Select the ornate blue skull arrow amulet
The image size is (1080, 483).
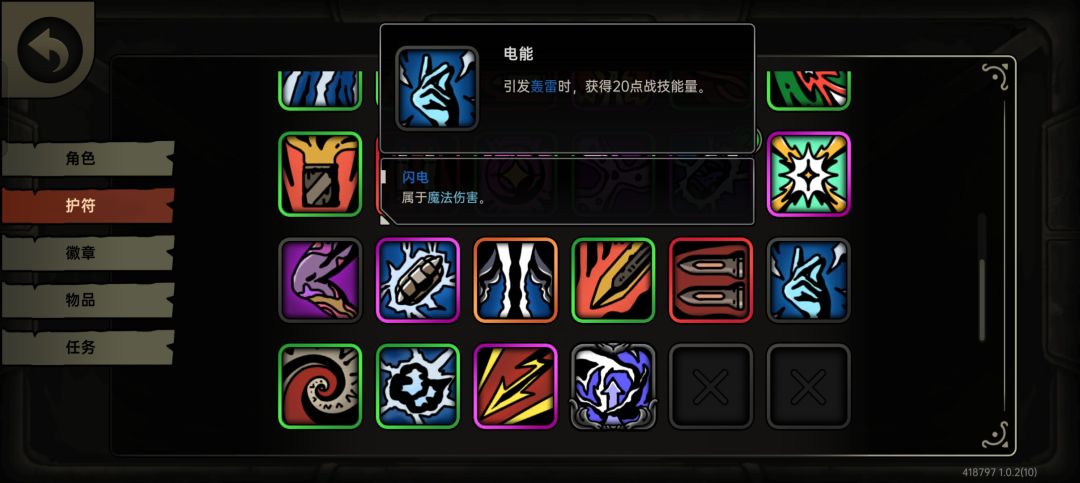[613, 387]
